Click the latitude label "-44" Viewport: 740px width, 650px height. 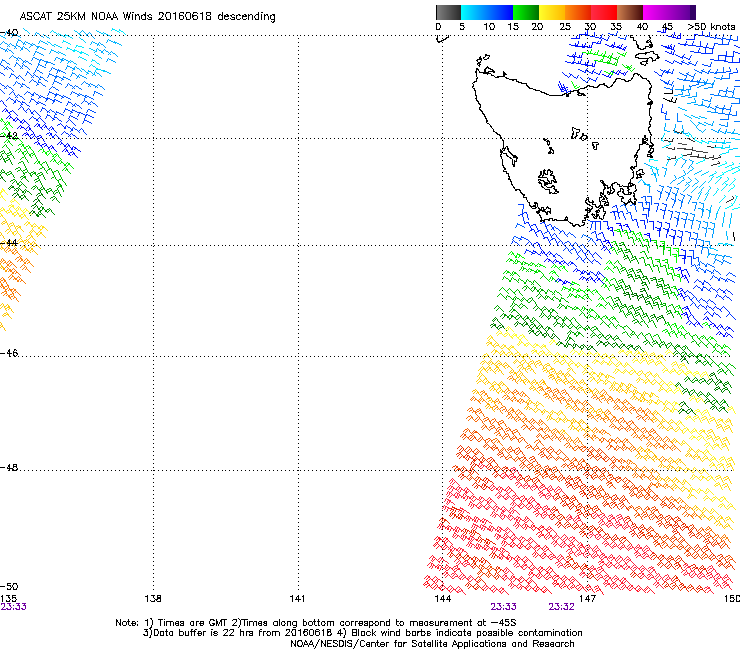[9, 243]
